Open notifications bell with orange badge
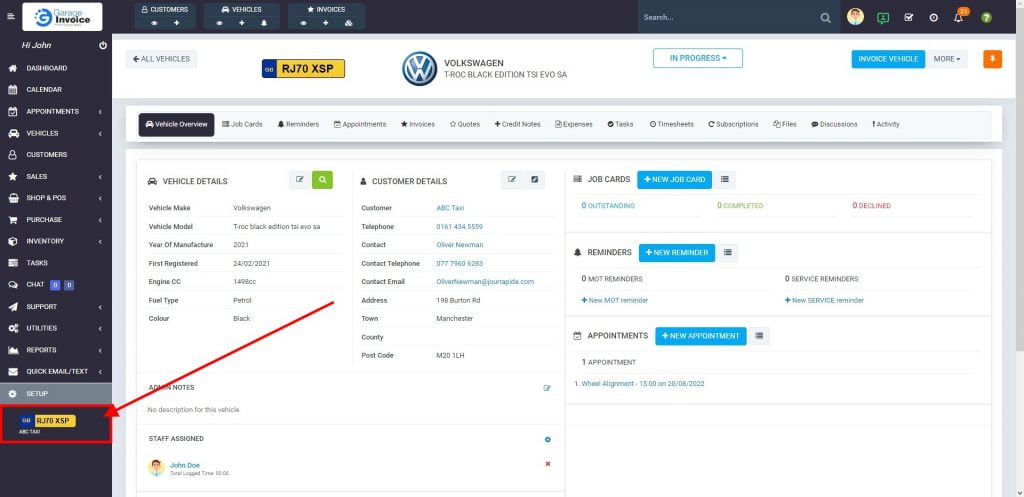 959,16
